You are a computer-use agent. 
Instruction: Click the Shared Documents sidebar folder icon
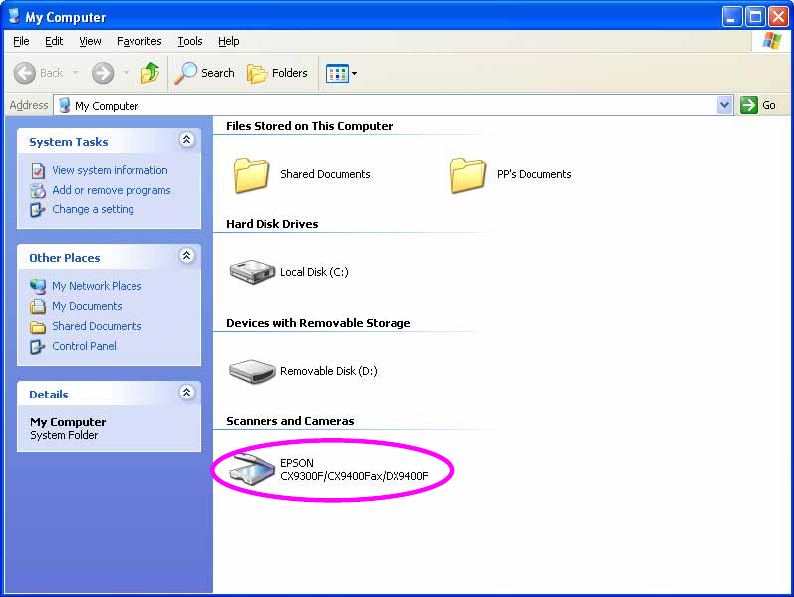point(38,327)
